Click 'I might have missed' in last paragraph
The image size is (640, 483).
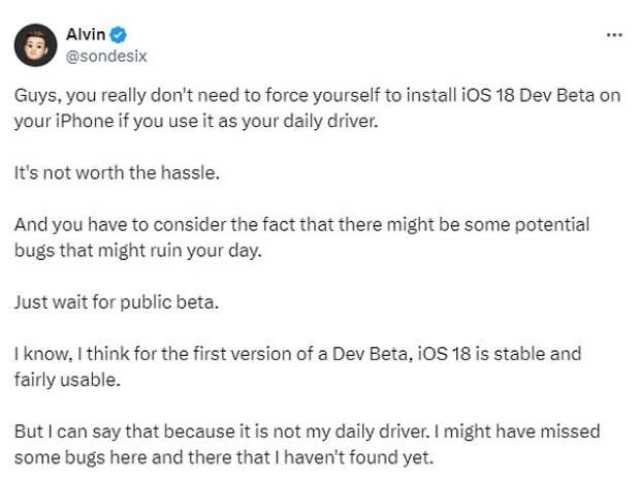[x=517, y=432]
